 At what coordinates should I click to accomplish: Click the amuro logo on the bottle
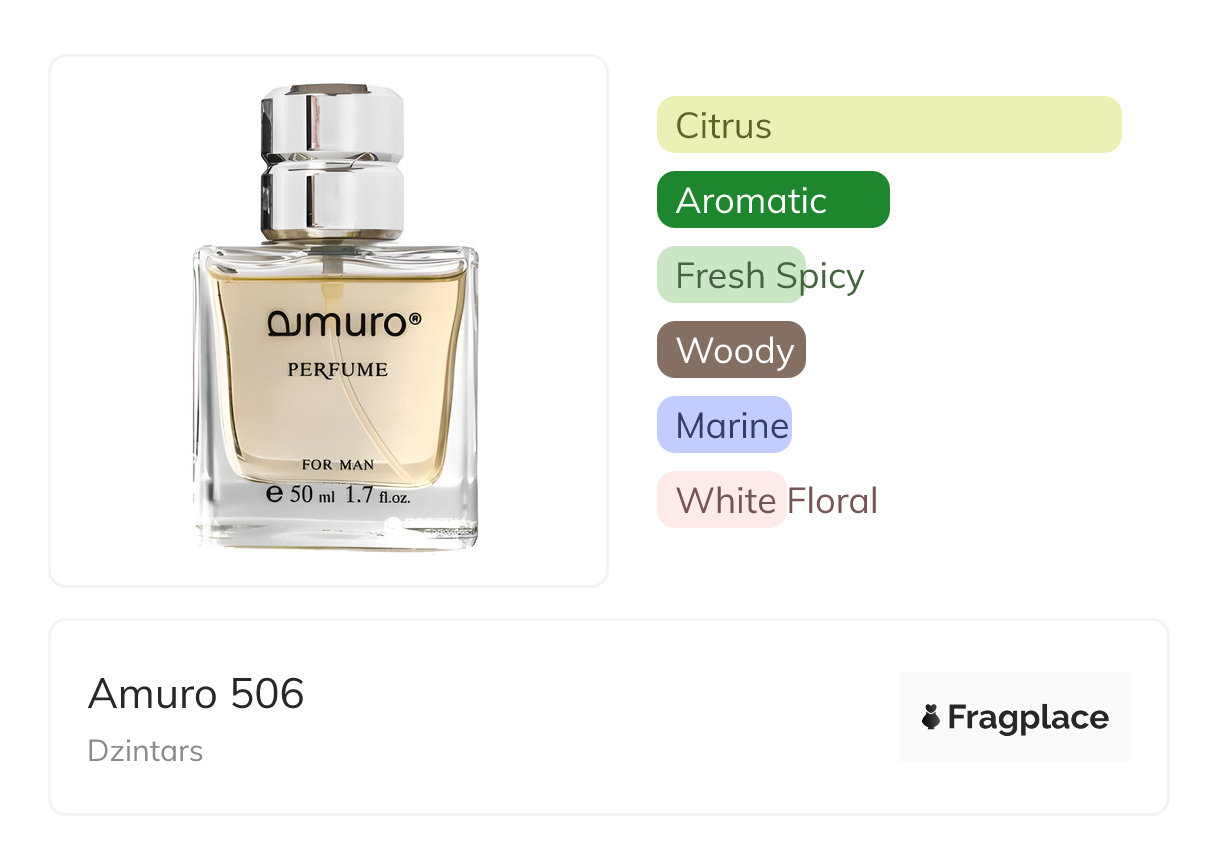pos(338,322)
